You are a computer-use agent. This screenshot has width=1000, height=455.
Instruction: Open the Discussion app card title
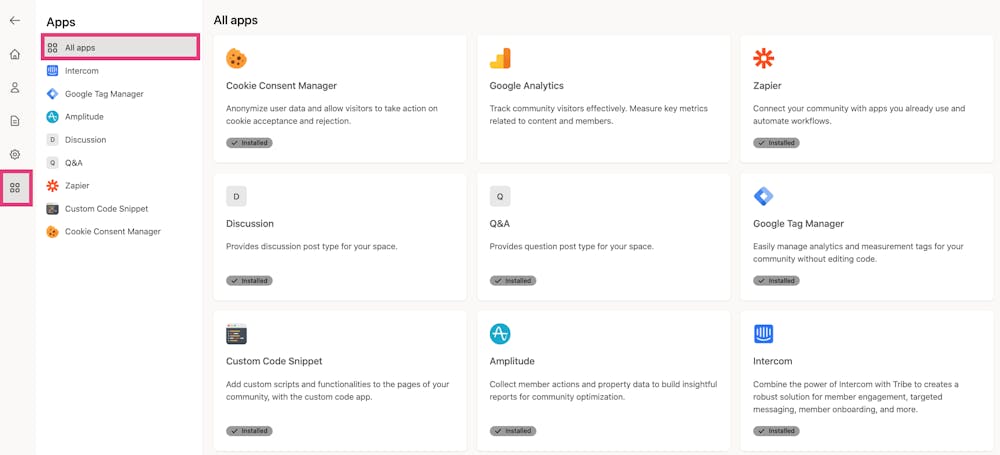250,224
